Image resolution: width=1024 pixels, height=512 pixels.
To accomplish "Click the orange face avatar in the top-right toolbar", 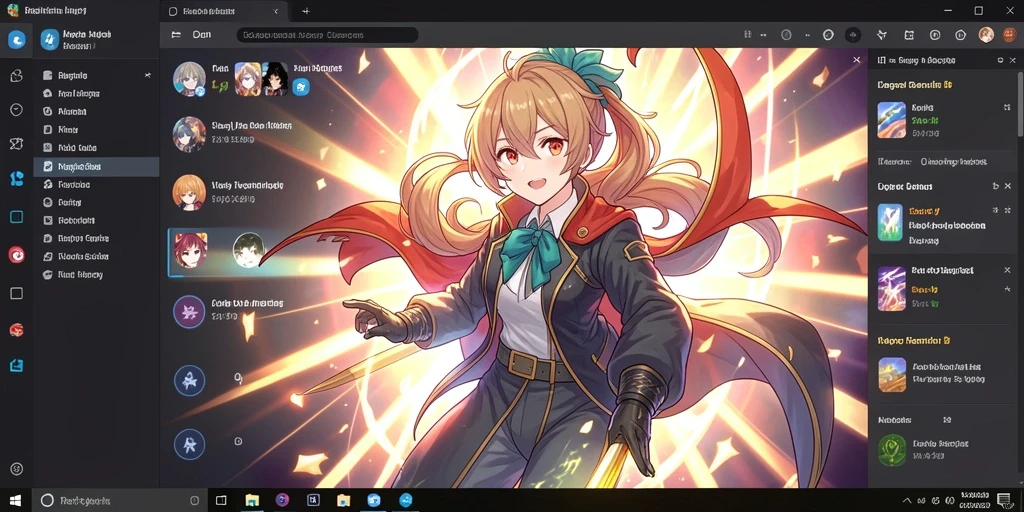I will (x=1009, y=35).
